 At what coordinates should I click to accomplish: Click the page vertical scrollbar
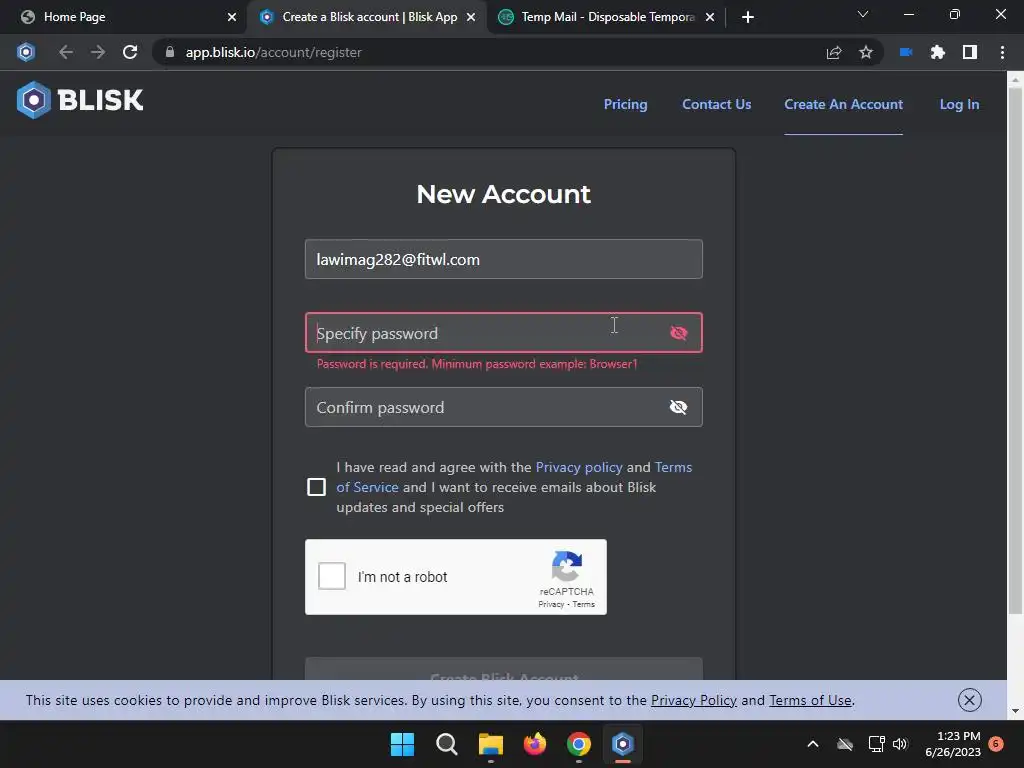point(1015,351)
